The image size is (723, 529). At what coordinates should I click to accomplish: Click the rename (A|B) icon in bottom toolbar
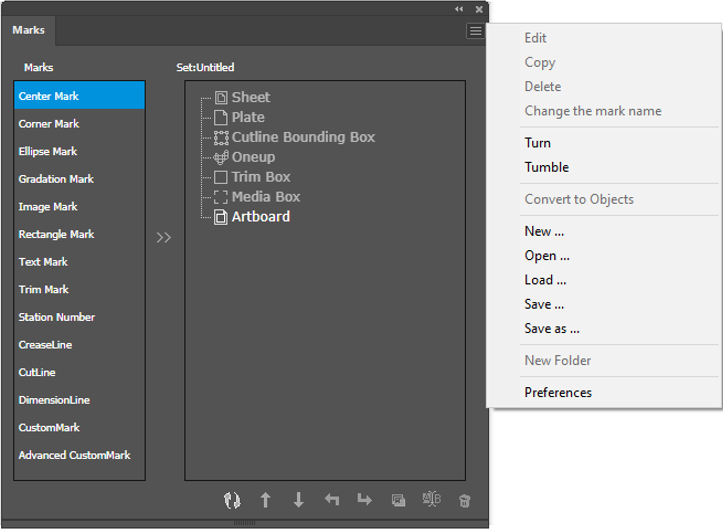point(431,500)
